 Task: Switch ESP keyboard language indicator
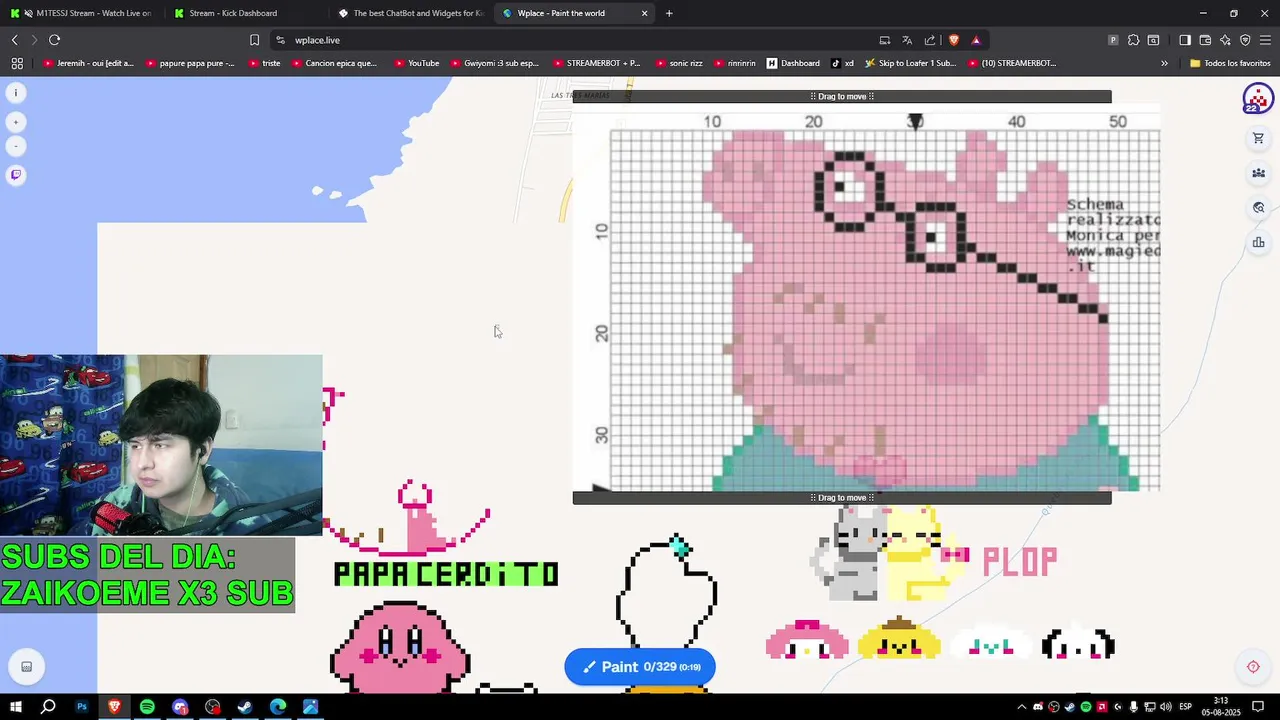click(1186, 707)
